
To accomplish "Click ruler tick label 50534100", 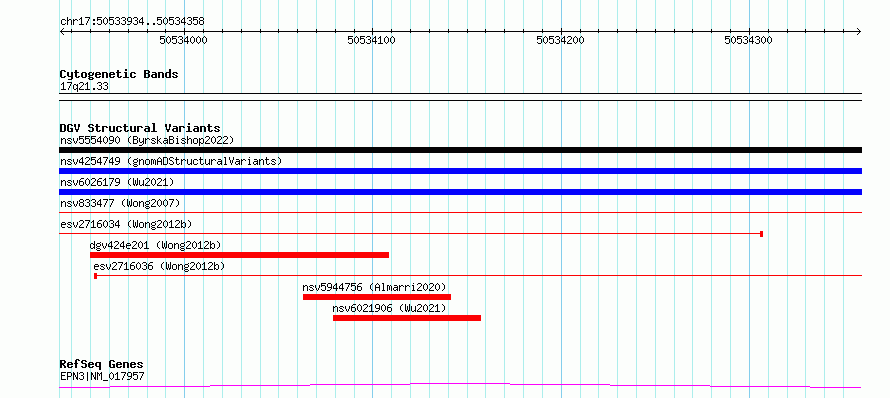I will 372,40.
